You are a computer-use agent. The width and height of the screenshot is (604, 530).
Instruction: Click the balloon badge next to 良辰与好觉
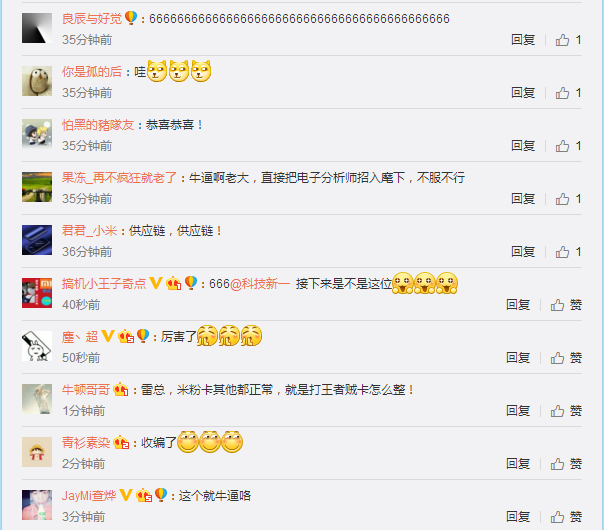(x=131, y=18)
